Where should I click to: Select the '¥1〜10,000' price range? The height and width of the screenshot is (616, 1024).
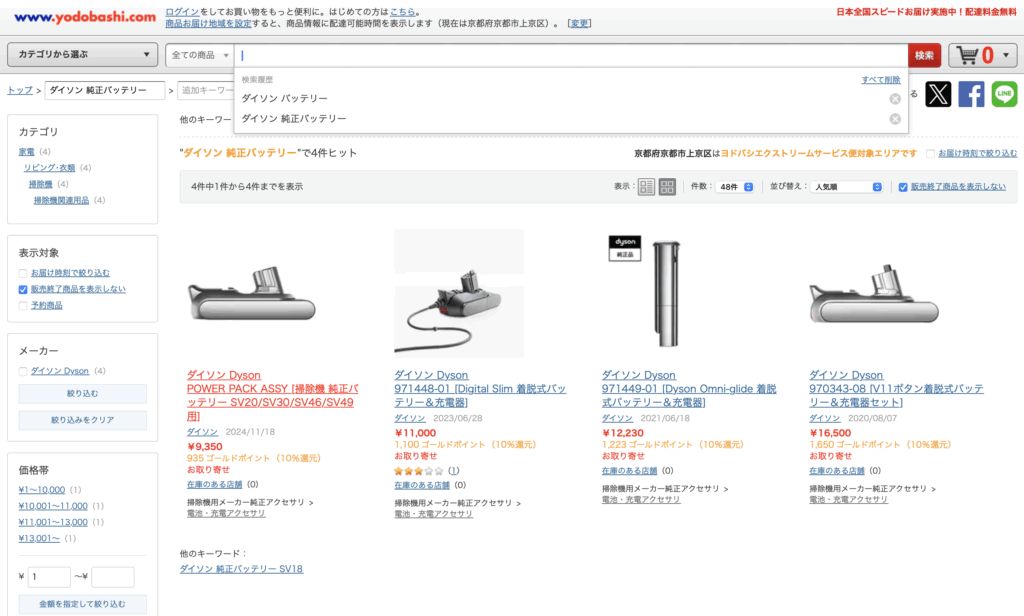click(x=42, y=490)
